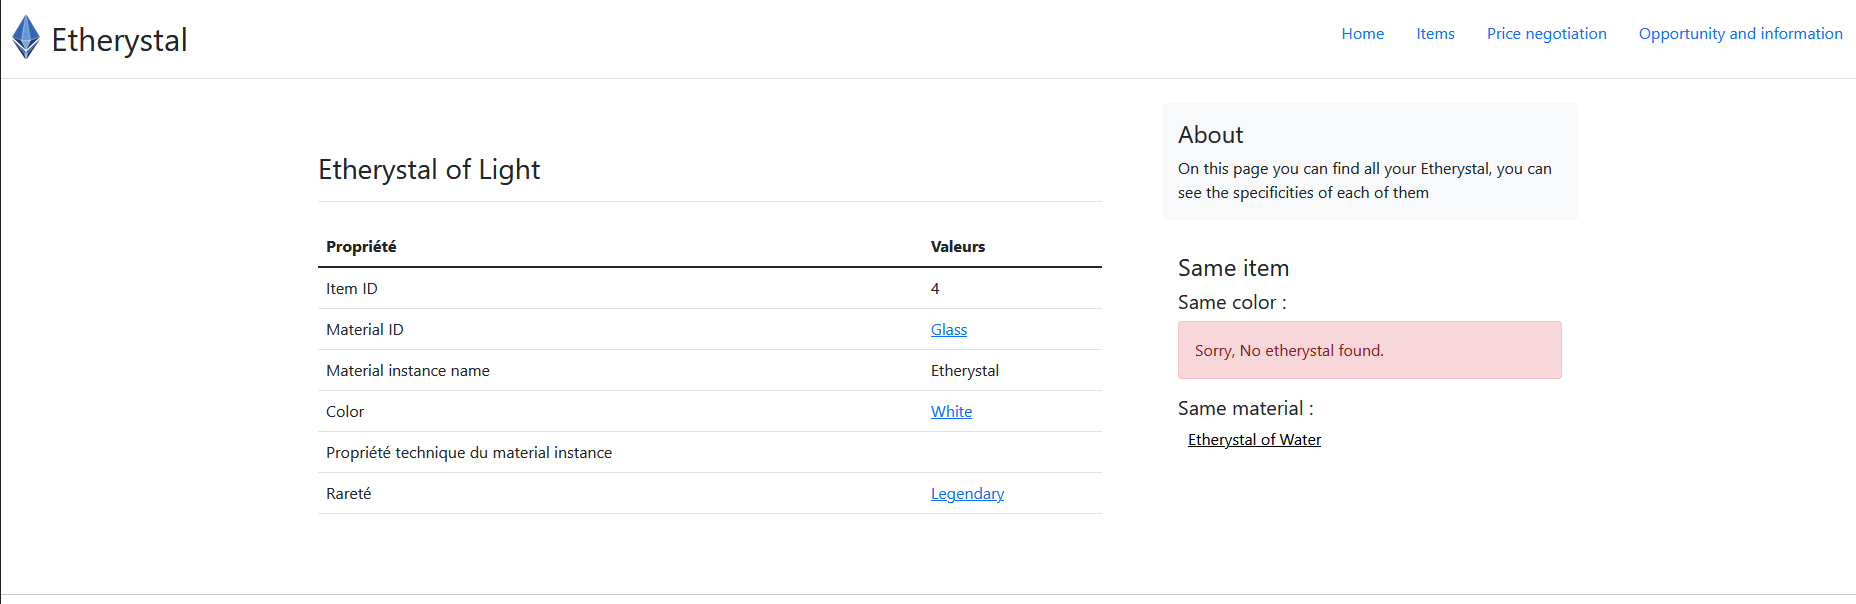Click the Valeurs column header
This screenshot has width=1856, height=604.
[x=958, y=247]
